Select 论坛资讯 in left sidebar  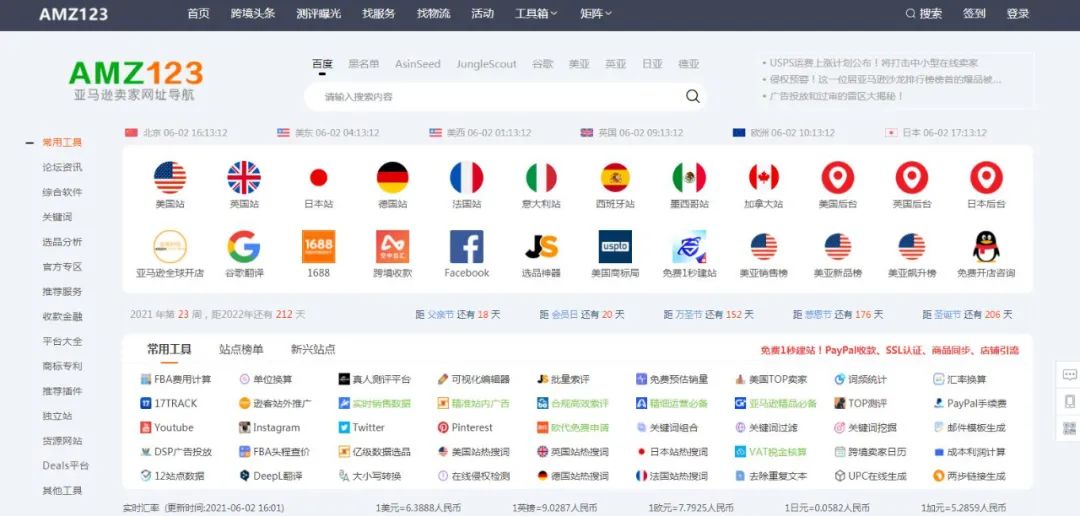[62, 167]
